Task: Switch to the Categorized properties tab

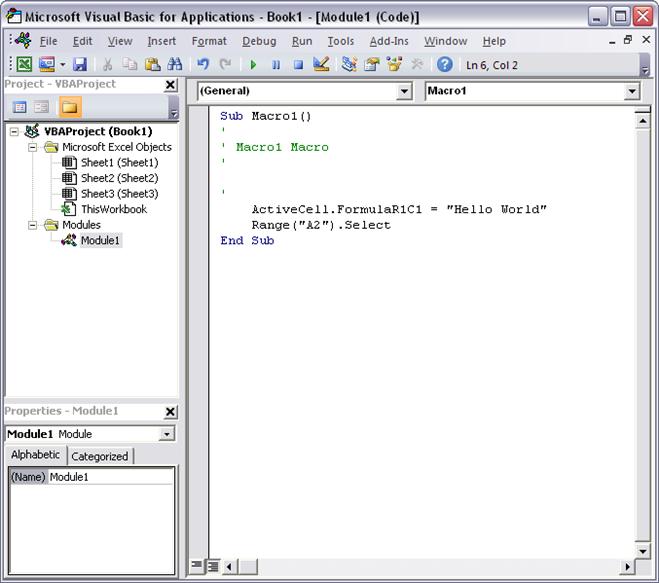Action: point(100,456)
